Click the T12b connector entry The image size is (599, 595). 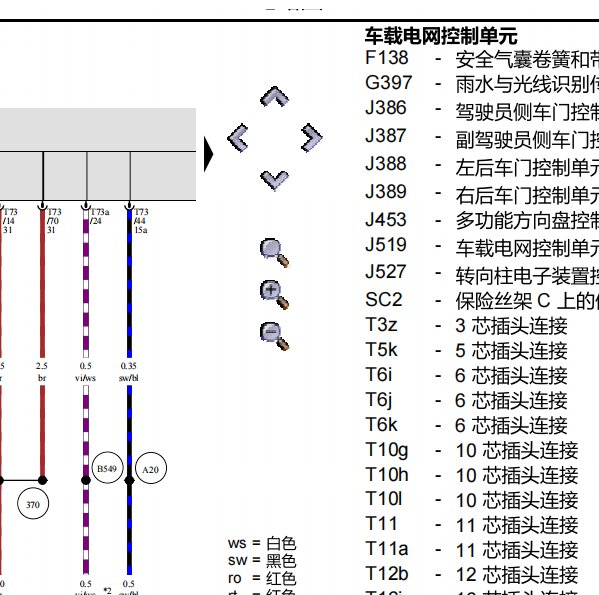pyautogui.click(x=471, y=574)
